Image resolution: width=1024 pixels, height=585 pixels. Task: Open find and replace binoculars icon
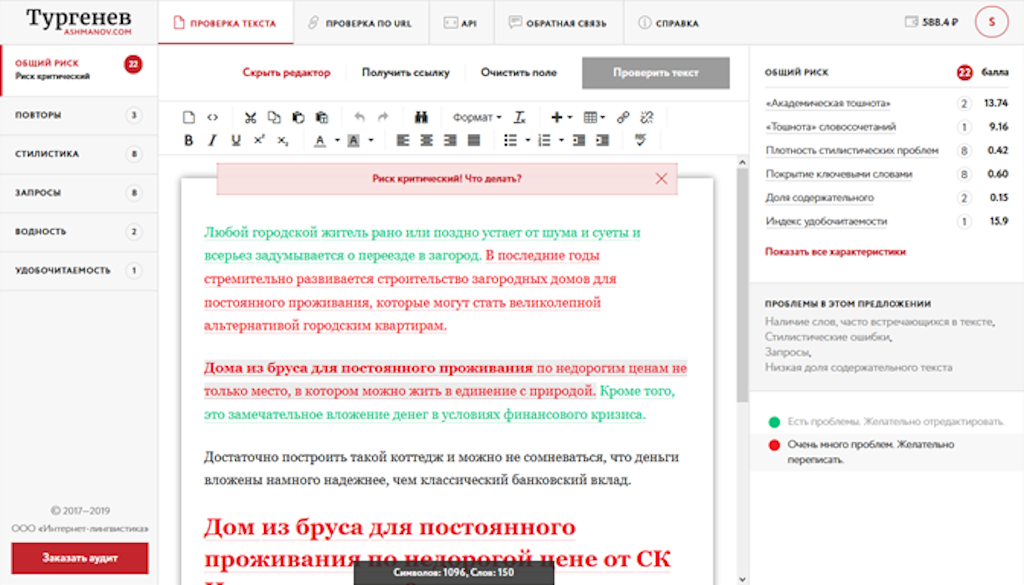click(x=421, y=118)
